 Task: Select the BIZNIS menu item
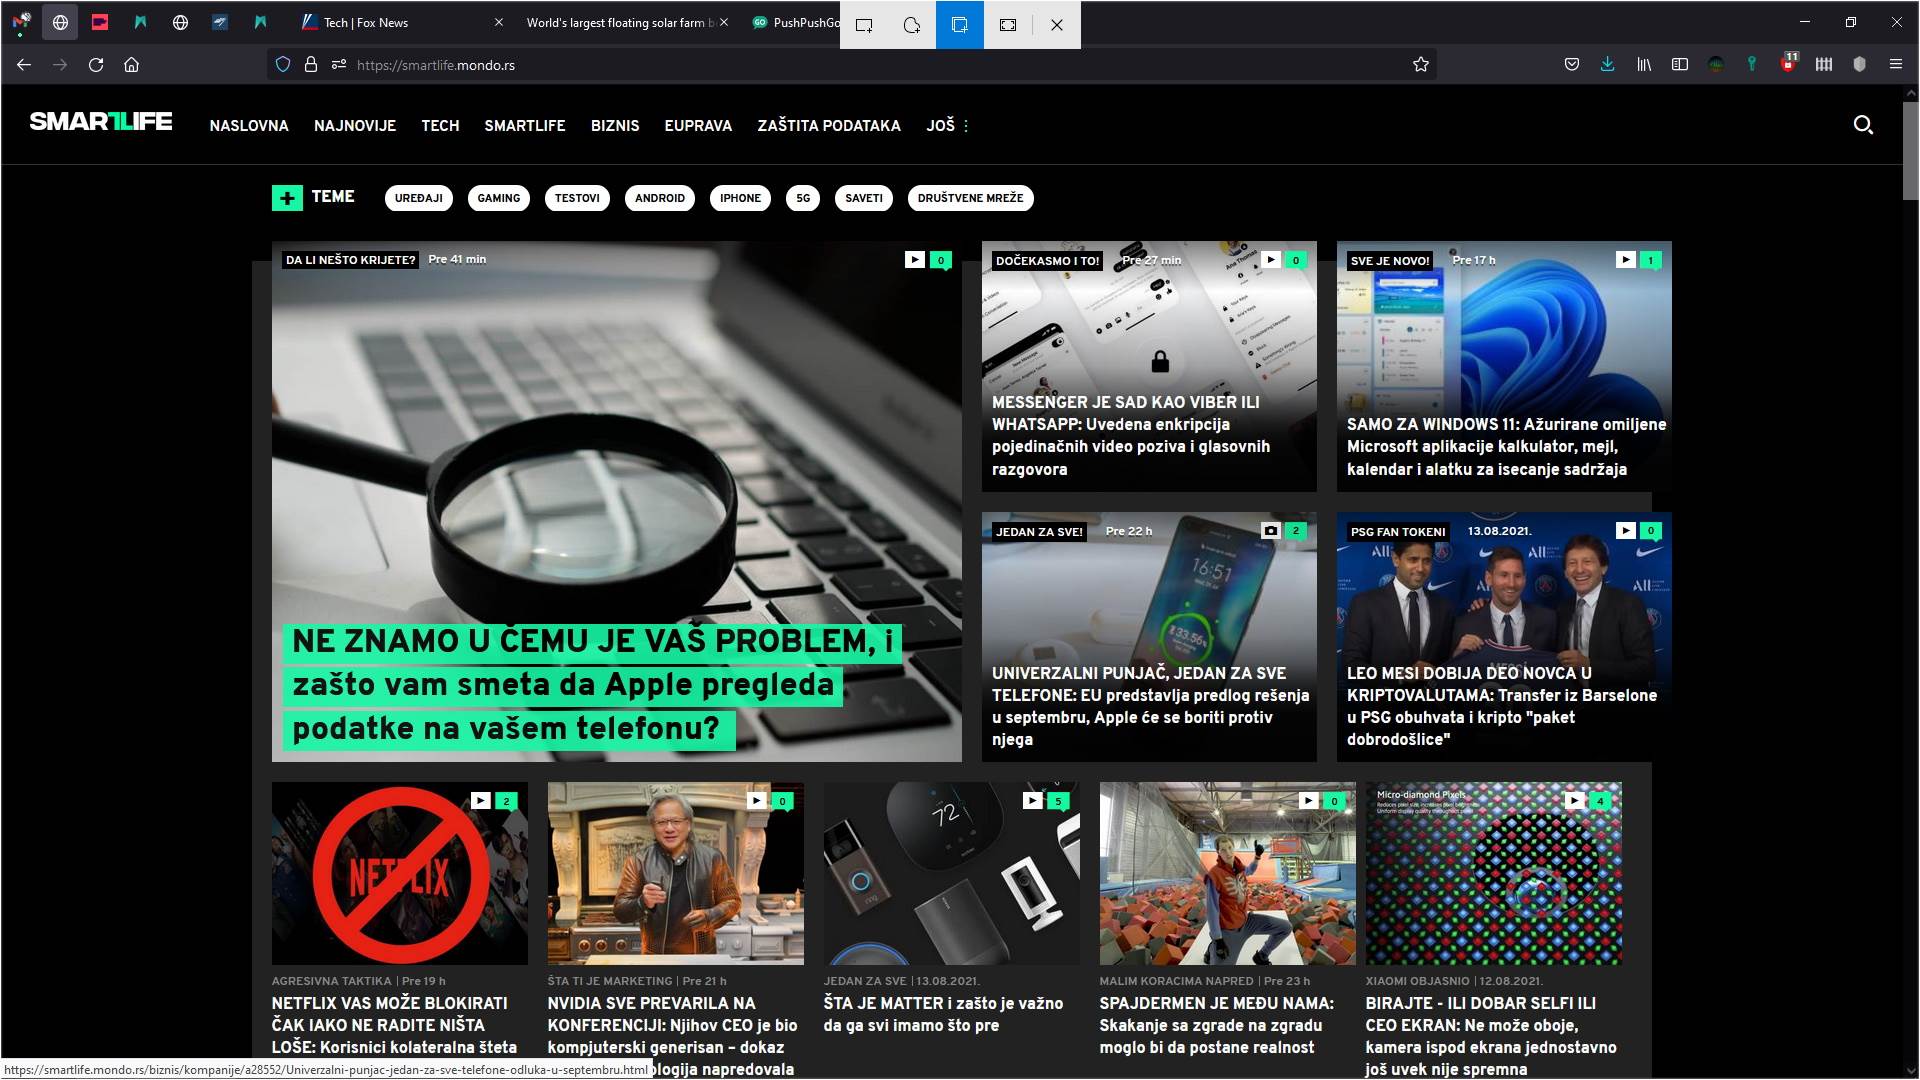(x=614, y=126)
